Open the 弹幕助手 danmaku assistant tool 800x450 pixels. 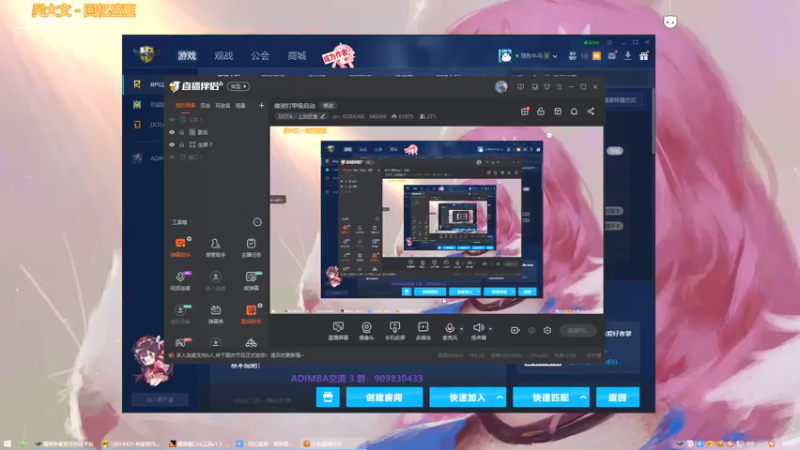180,247
